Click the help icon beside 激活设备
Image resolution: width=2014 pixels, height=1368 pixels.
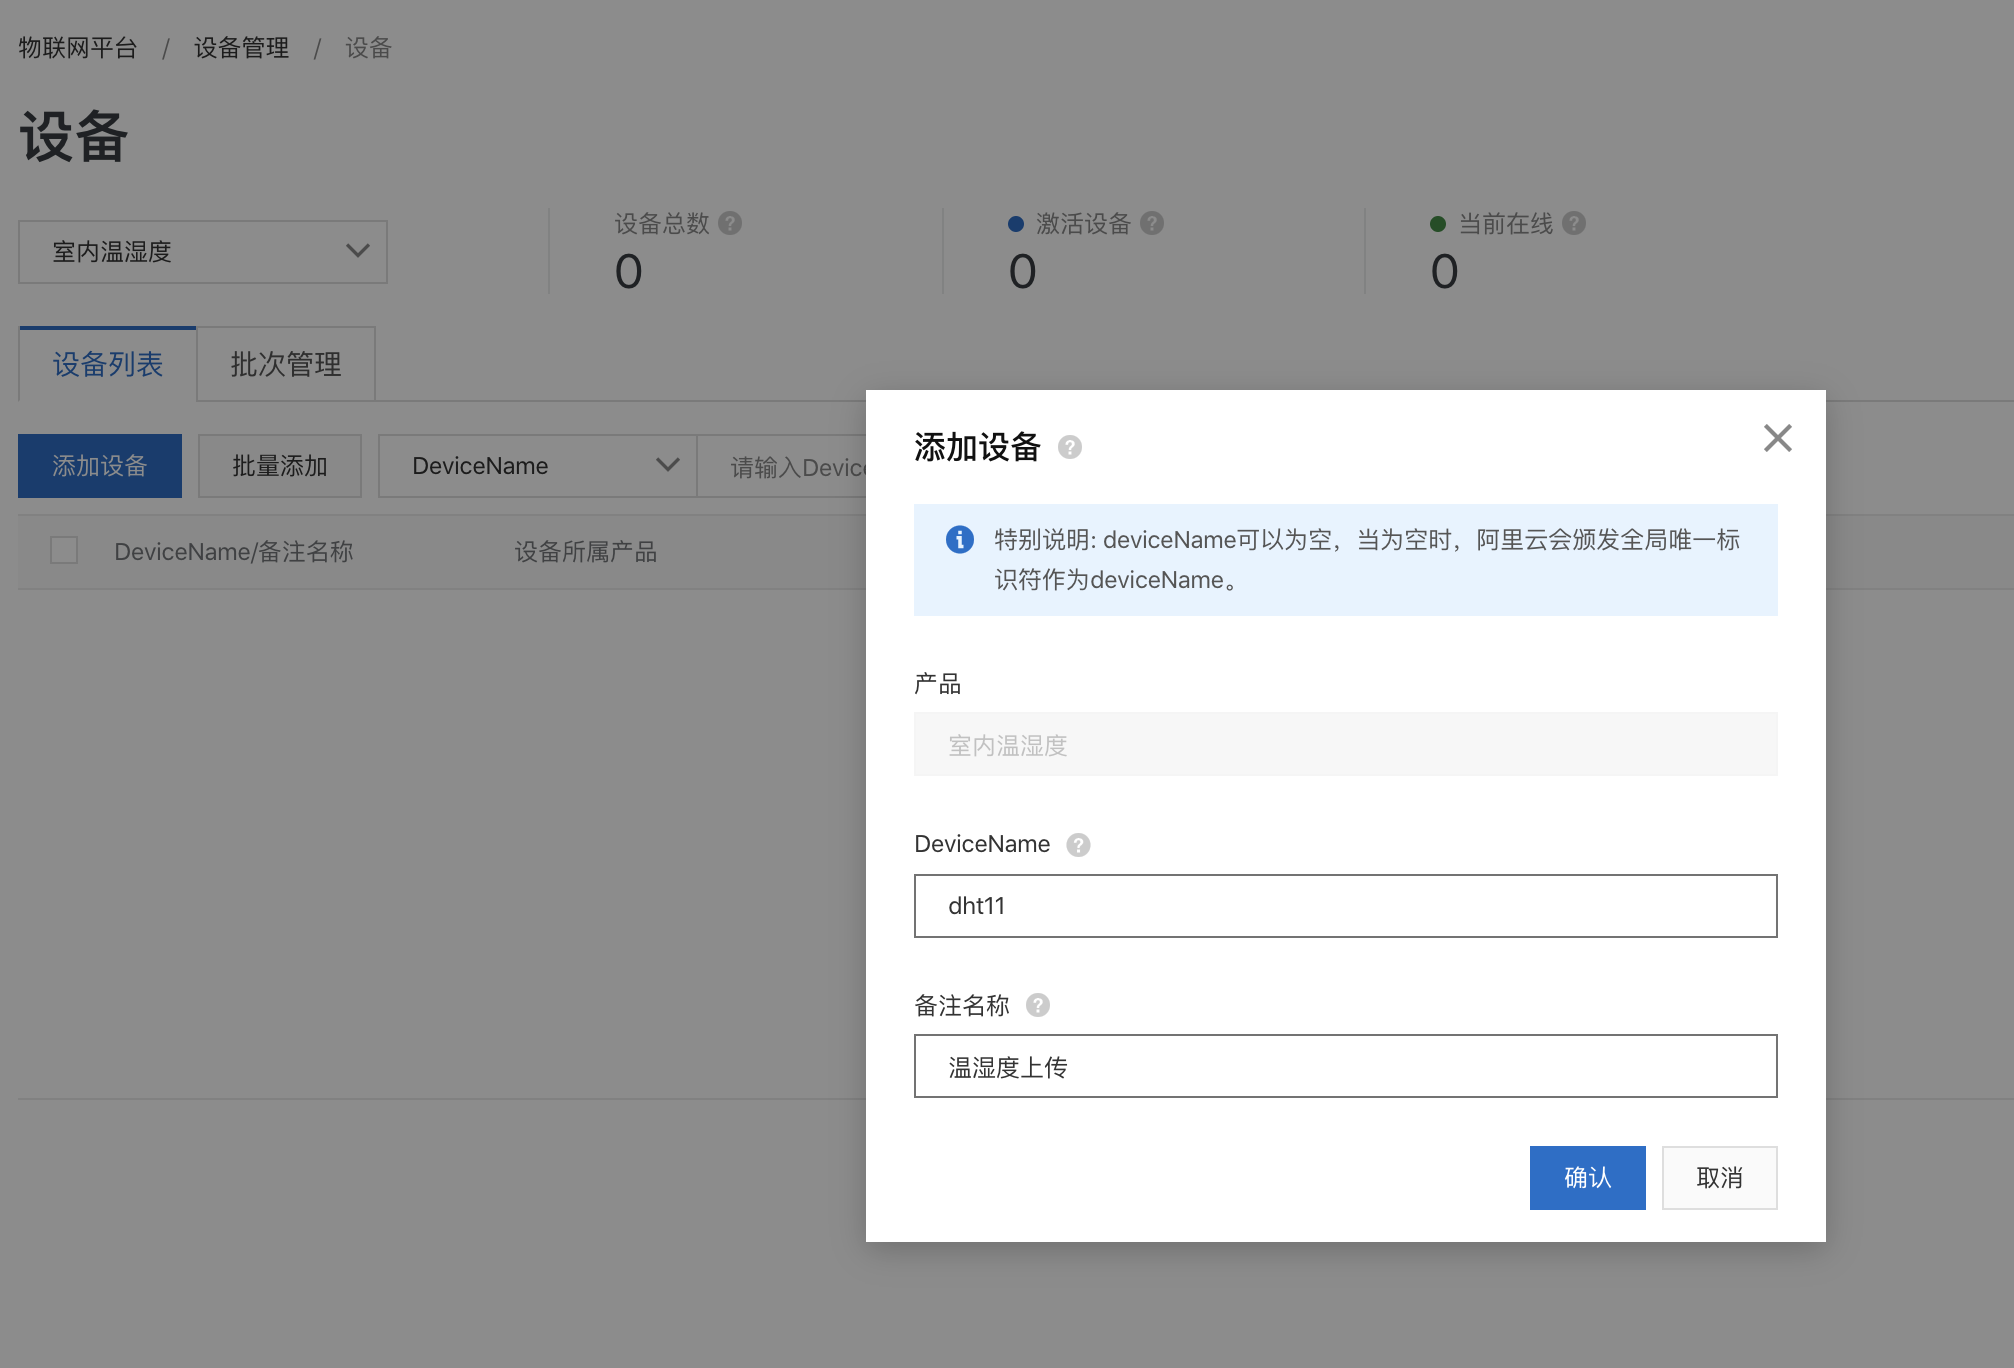(x=1154, y=223)
